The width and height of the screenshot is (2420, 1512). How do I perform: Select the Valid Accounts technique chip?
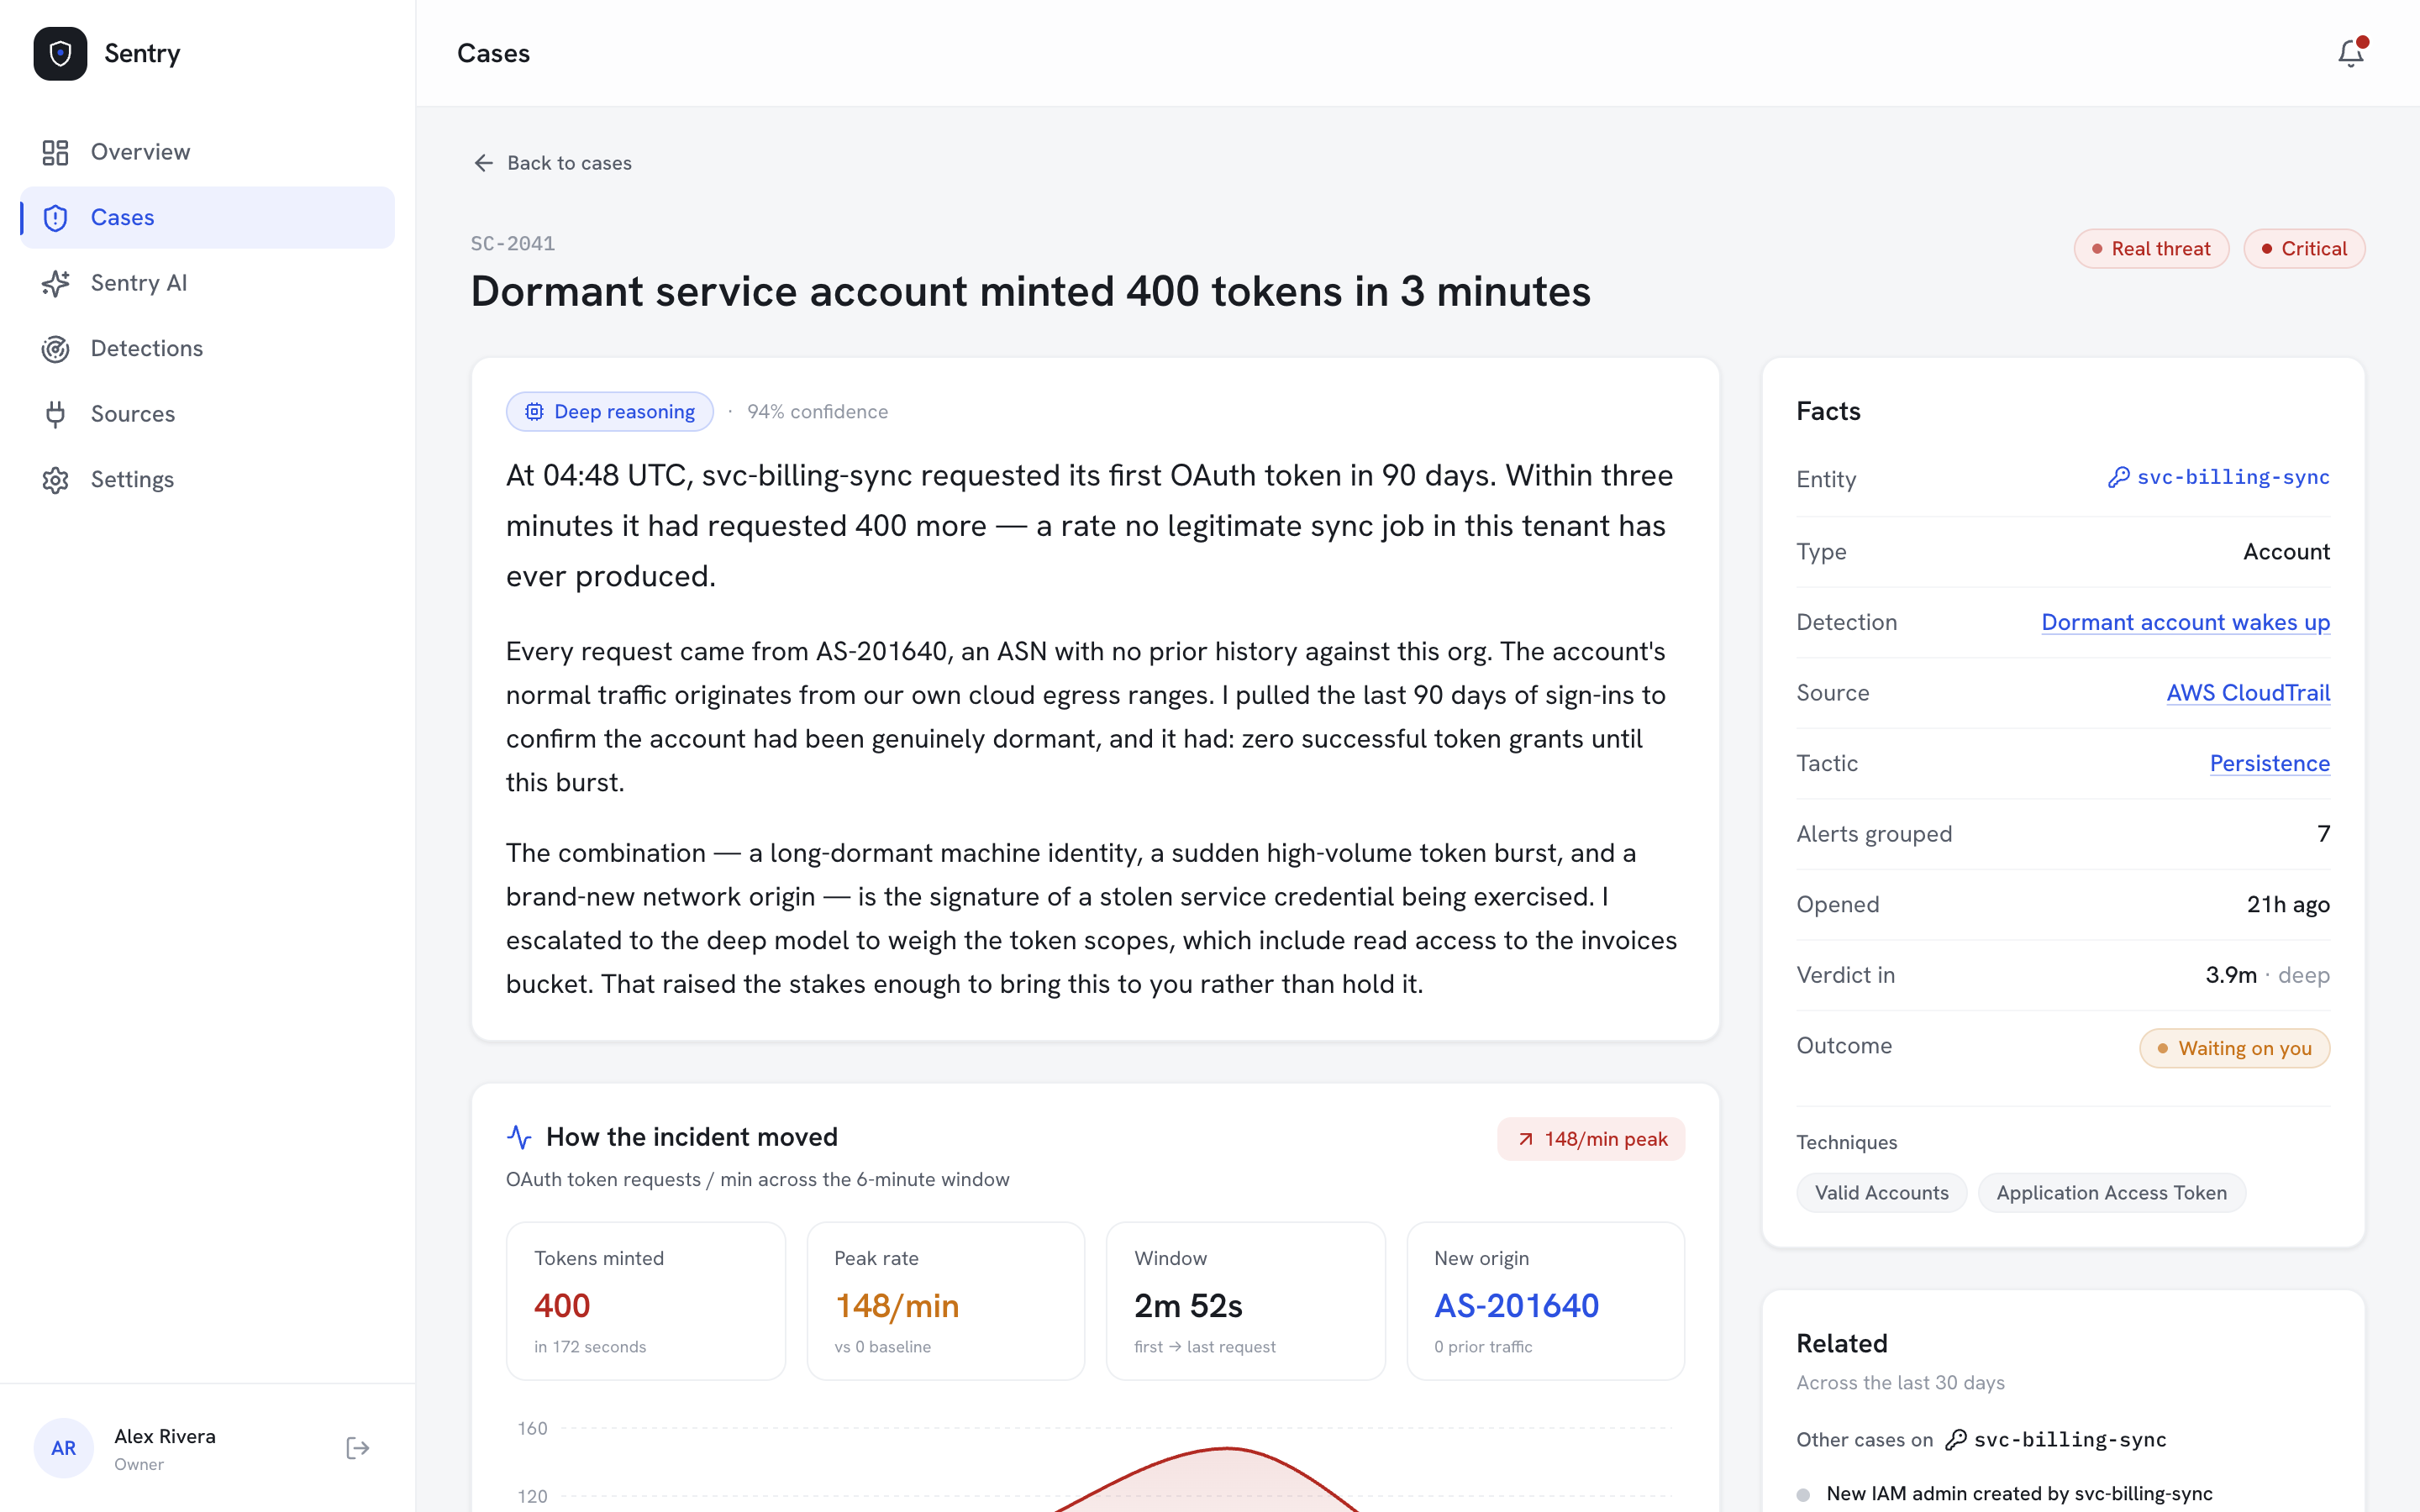click(x=1881, y=1193)
